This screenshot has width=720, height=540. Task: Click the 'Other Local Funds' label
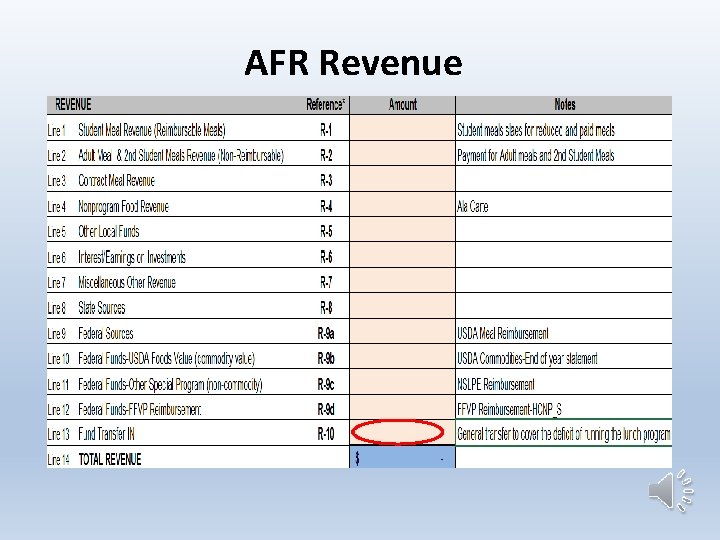108,231
